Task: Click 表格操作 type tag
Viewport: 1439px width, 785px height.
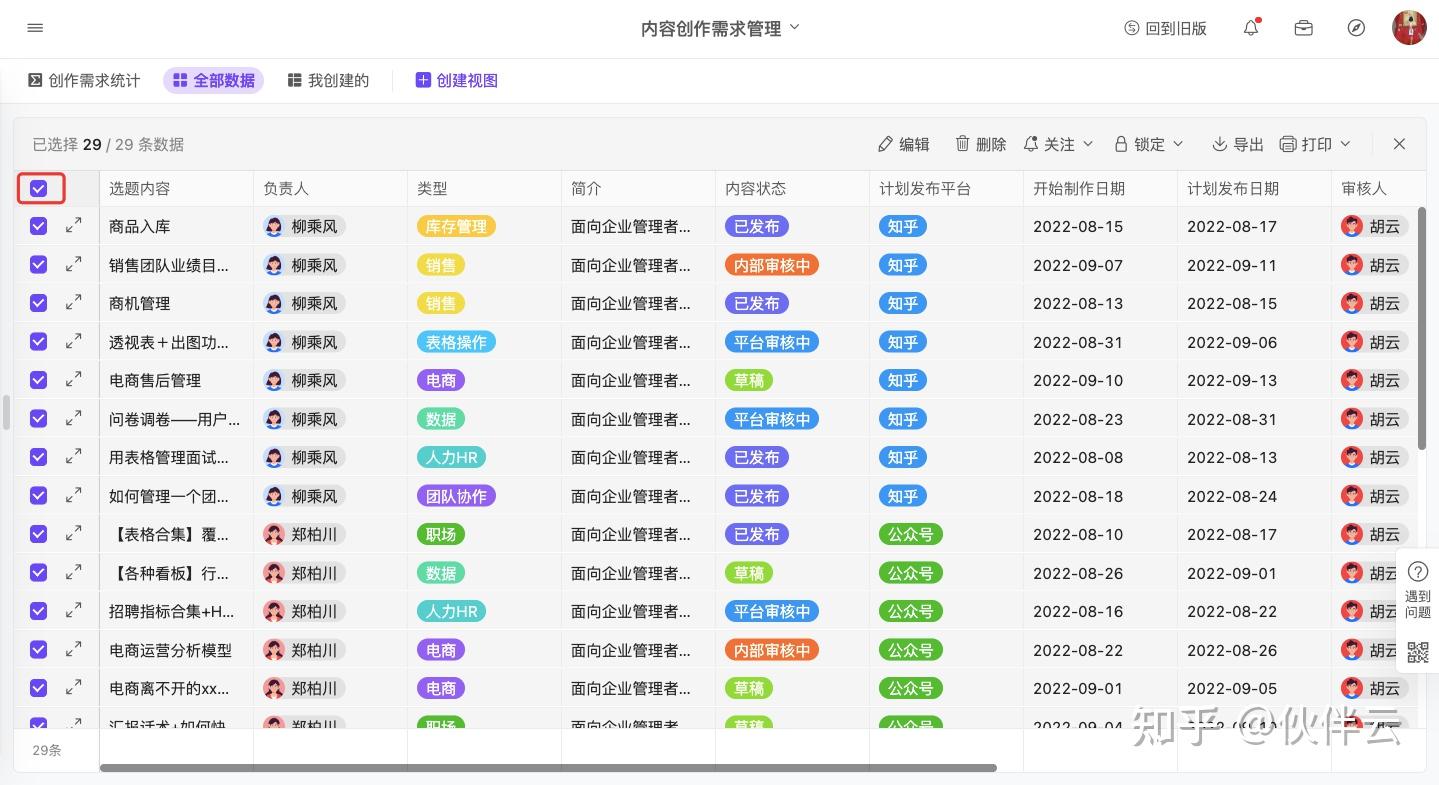Action: (456, 342)
